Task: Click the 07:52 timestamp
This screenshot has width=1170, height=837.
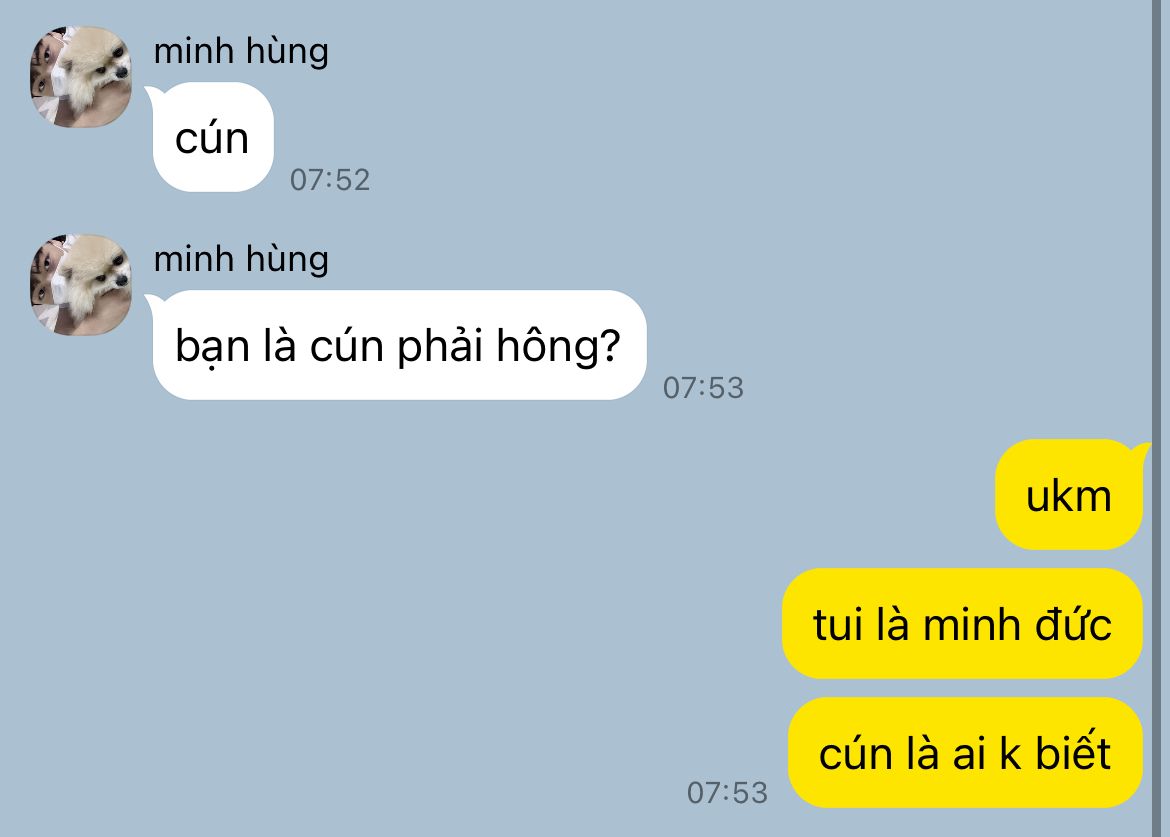Action: 330,180
